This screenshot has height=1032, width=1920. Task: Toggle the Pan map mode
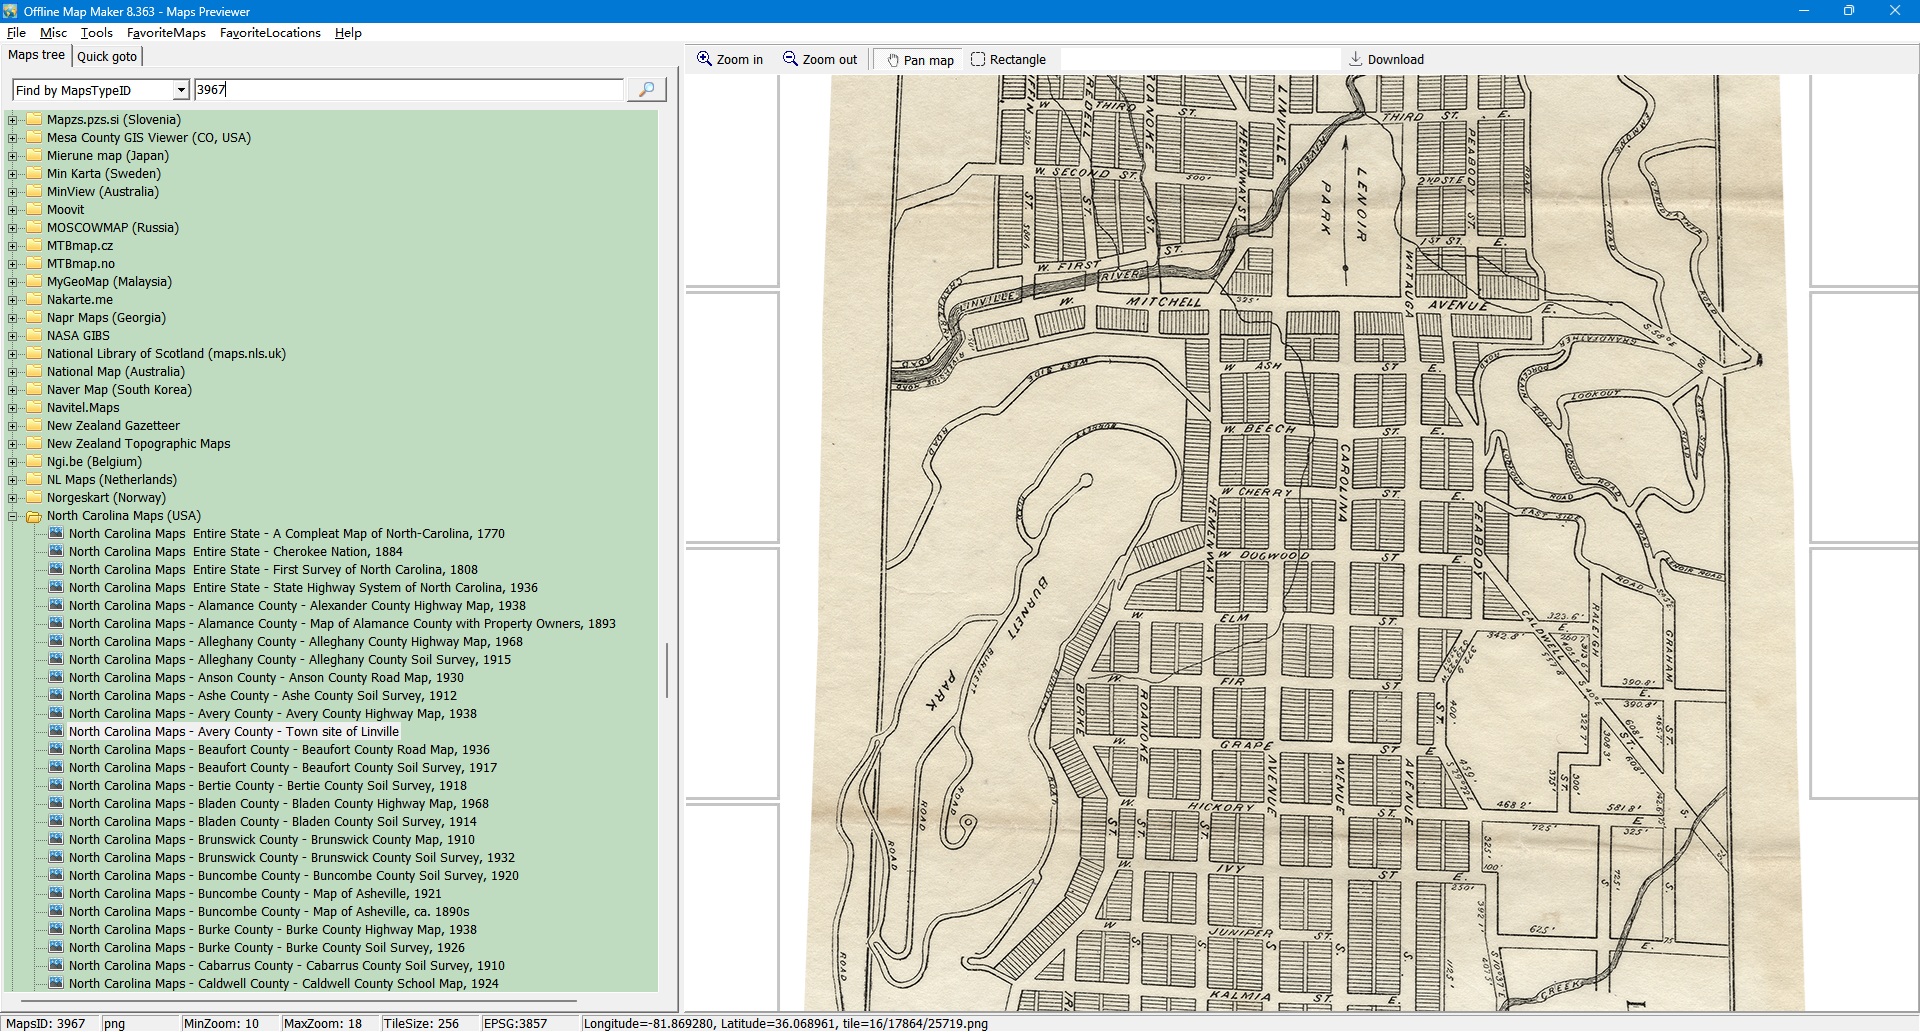(x=919, y=60)
